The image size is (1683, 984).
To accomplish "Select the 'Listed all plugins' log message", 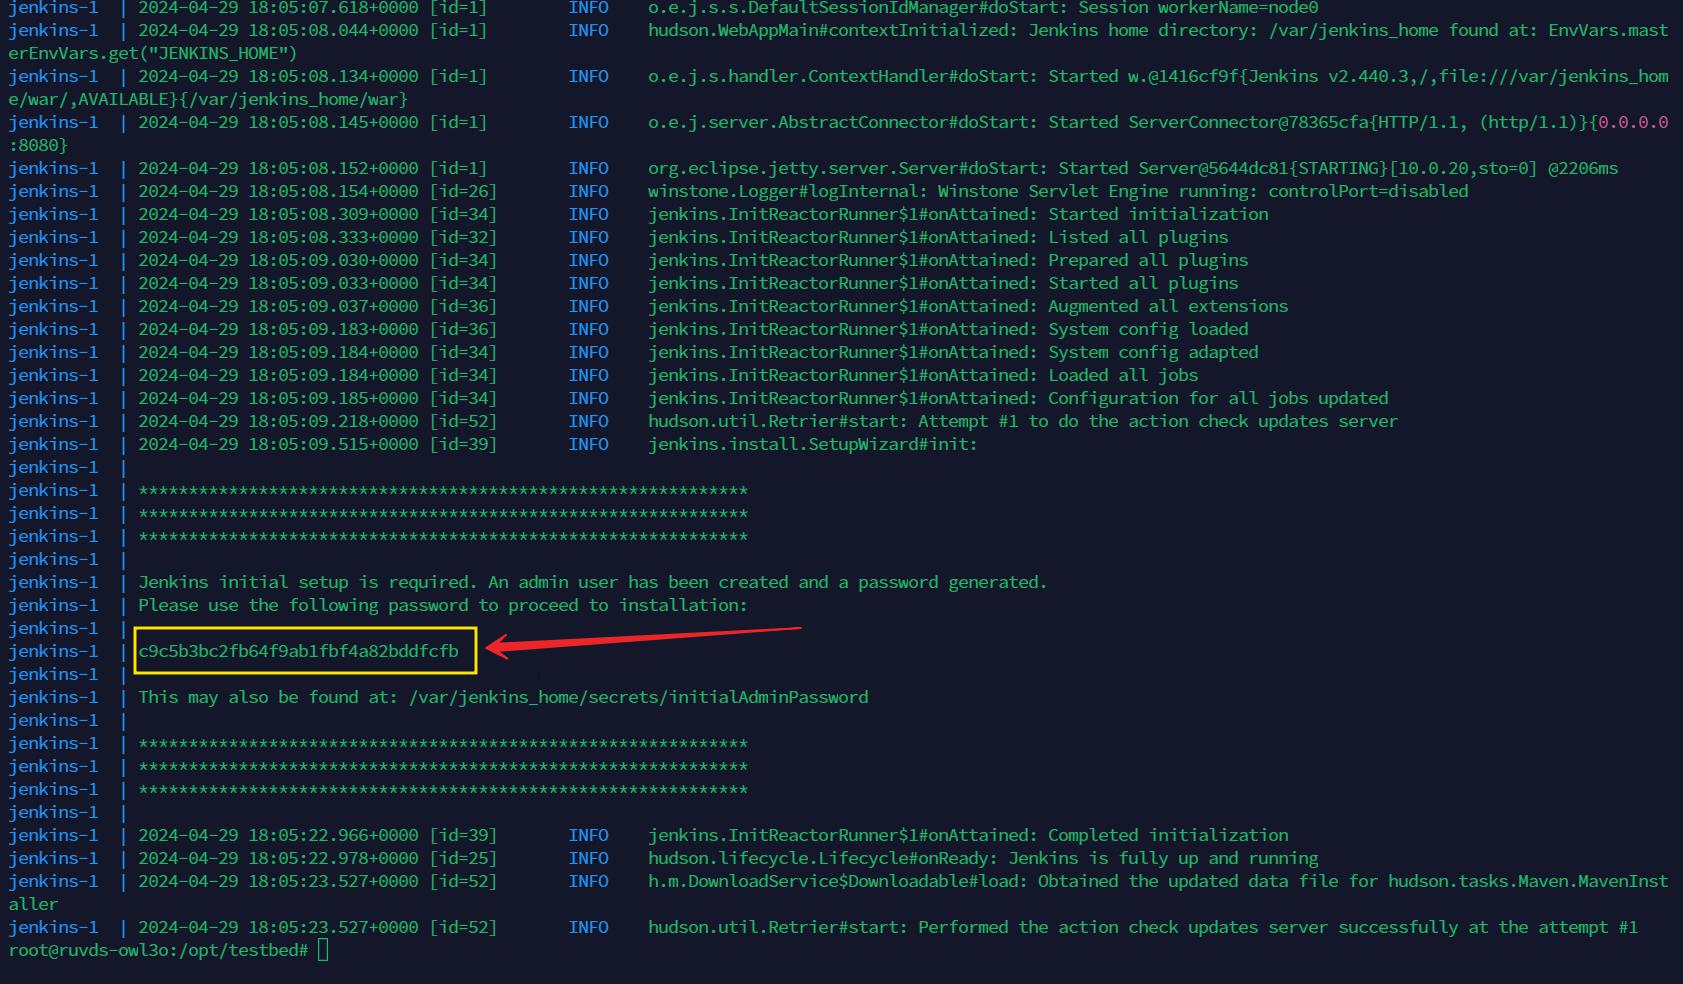I will [x=1138, y=237].
